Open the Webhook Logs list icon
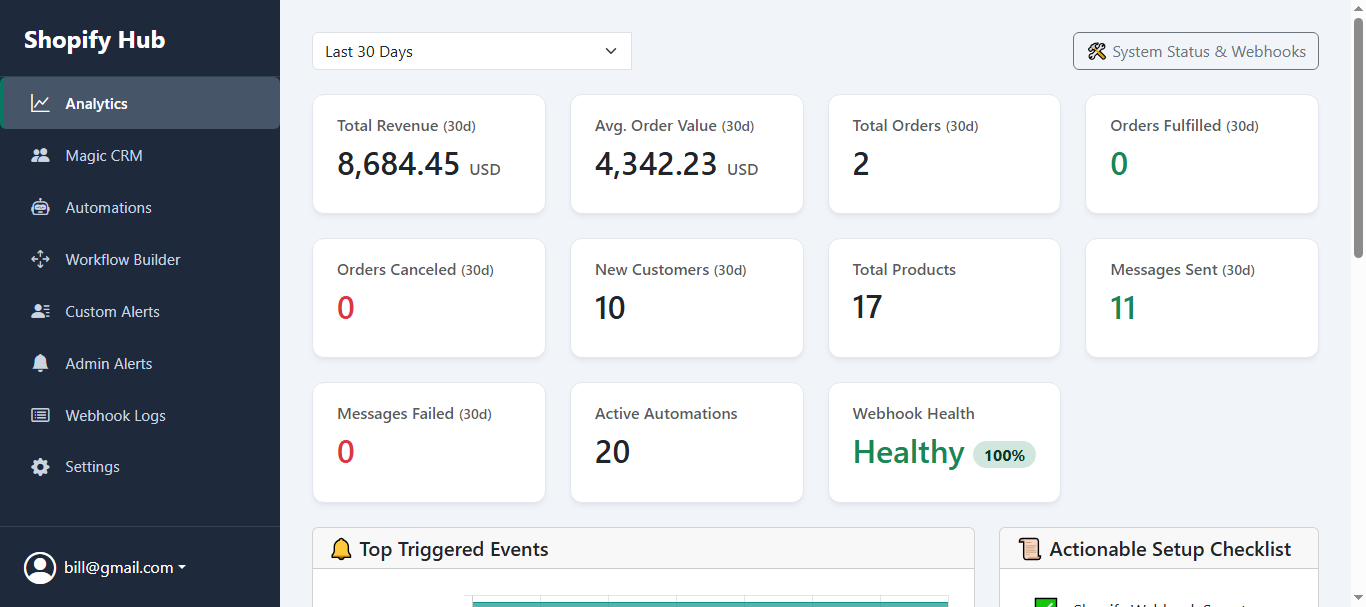Viewport: 1366px width, 607px height. point(40,415)
